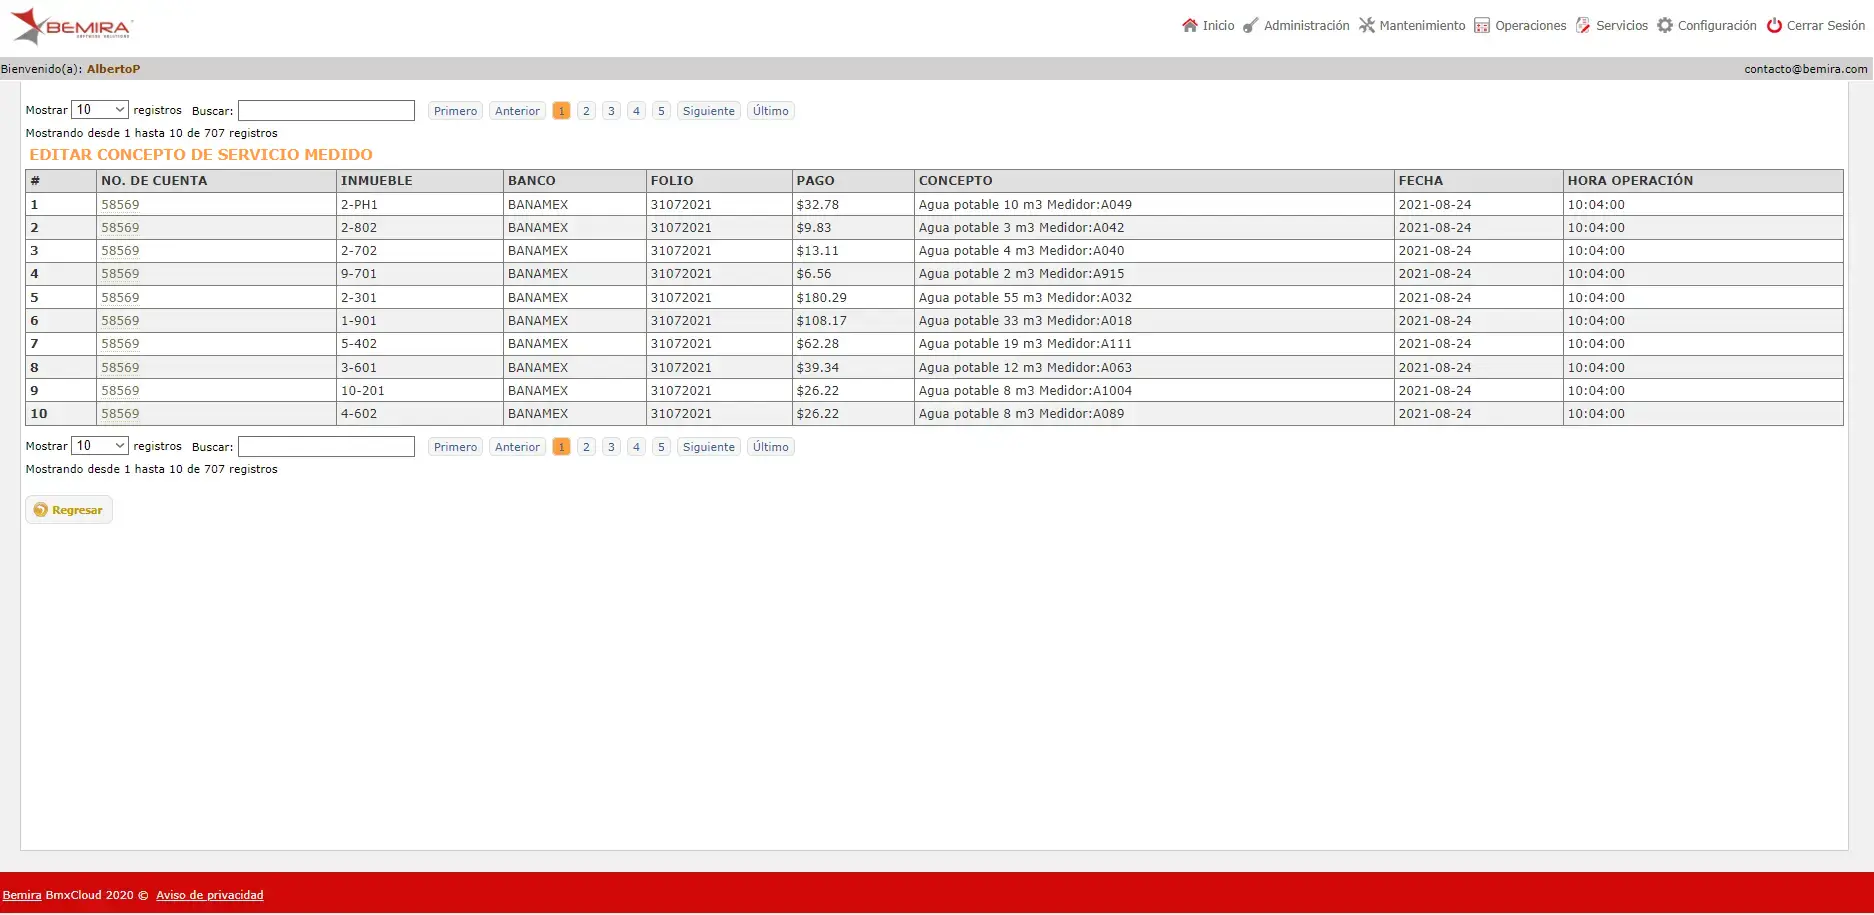This screenshot has height=915, width=1874.
Task: Click the Operaciones calculator icon
Action: click(x=1482, y=25)
